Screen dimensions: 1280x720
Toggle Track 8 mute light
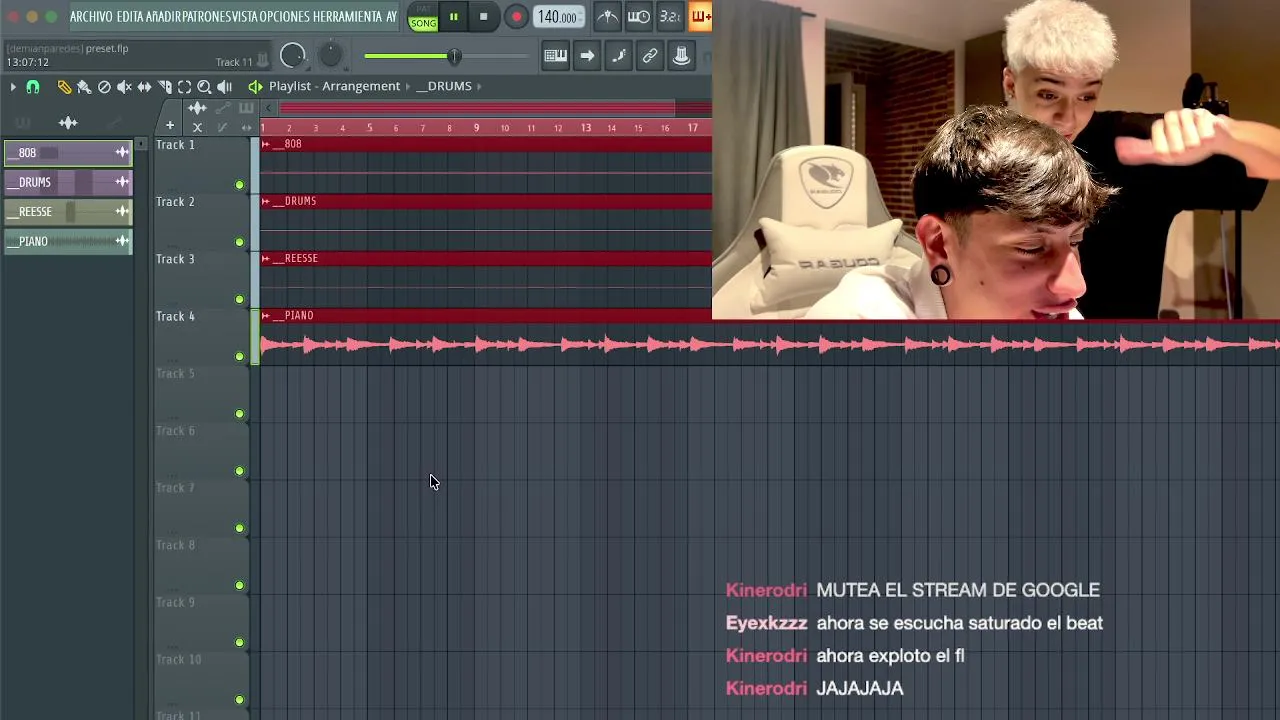(239, 585)
